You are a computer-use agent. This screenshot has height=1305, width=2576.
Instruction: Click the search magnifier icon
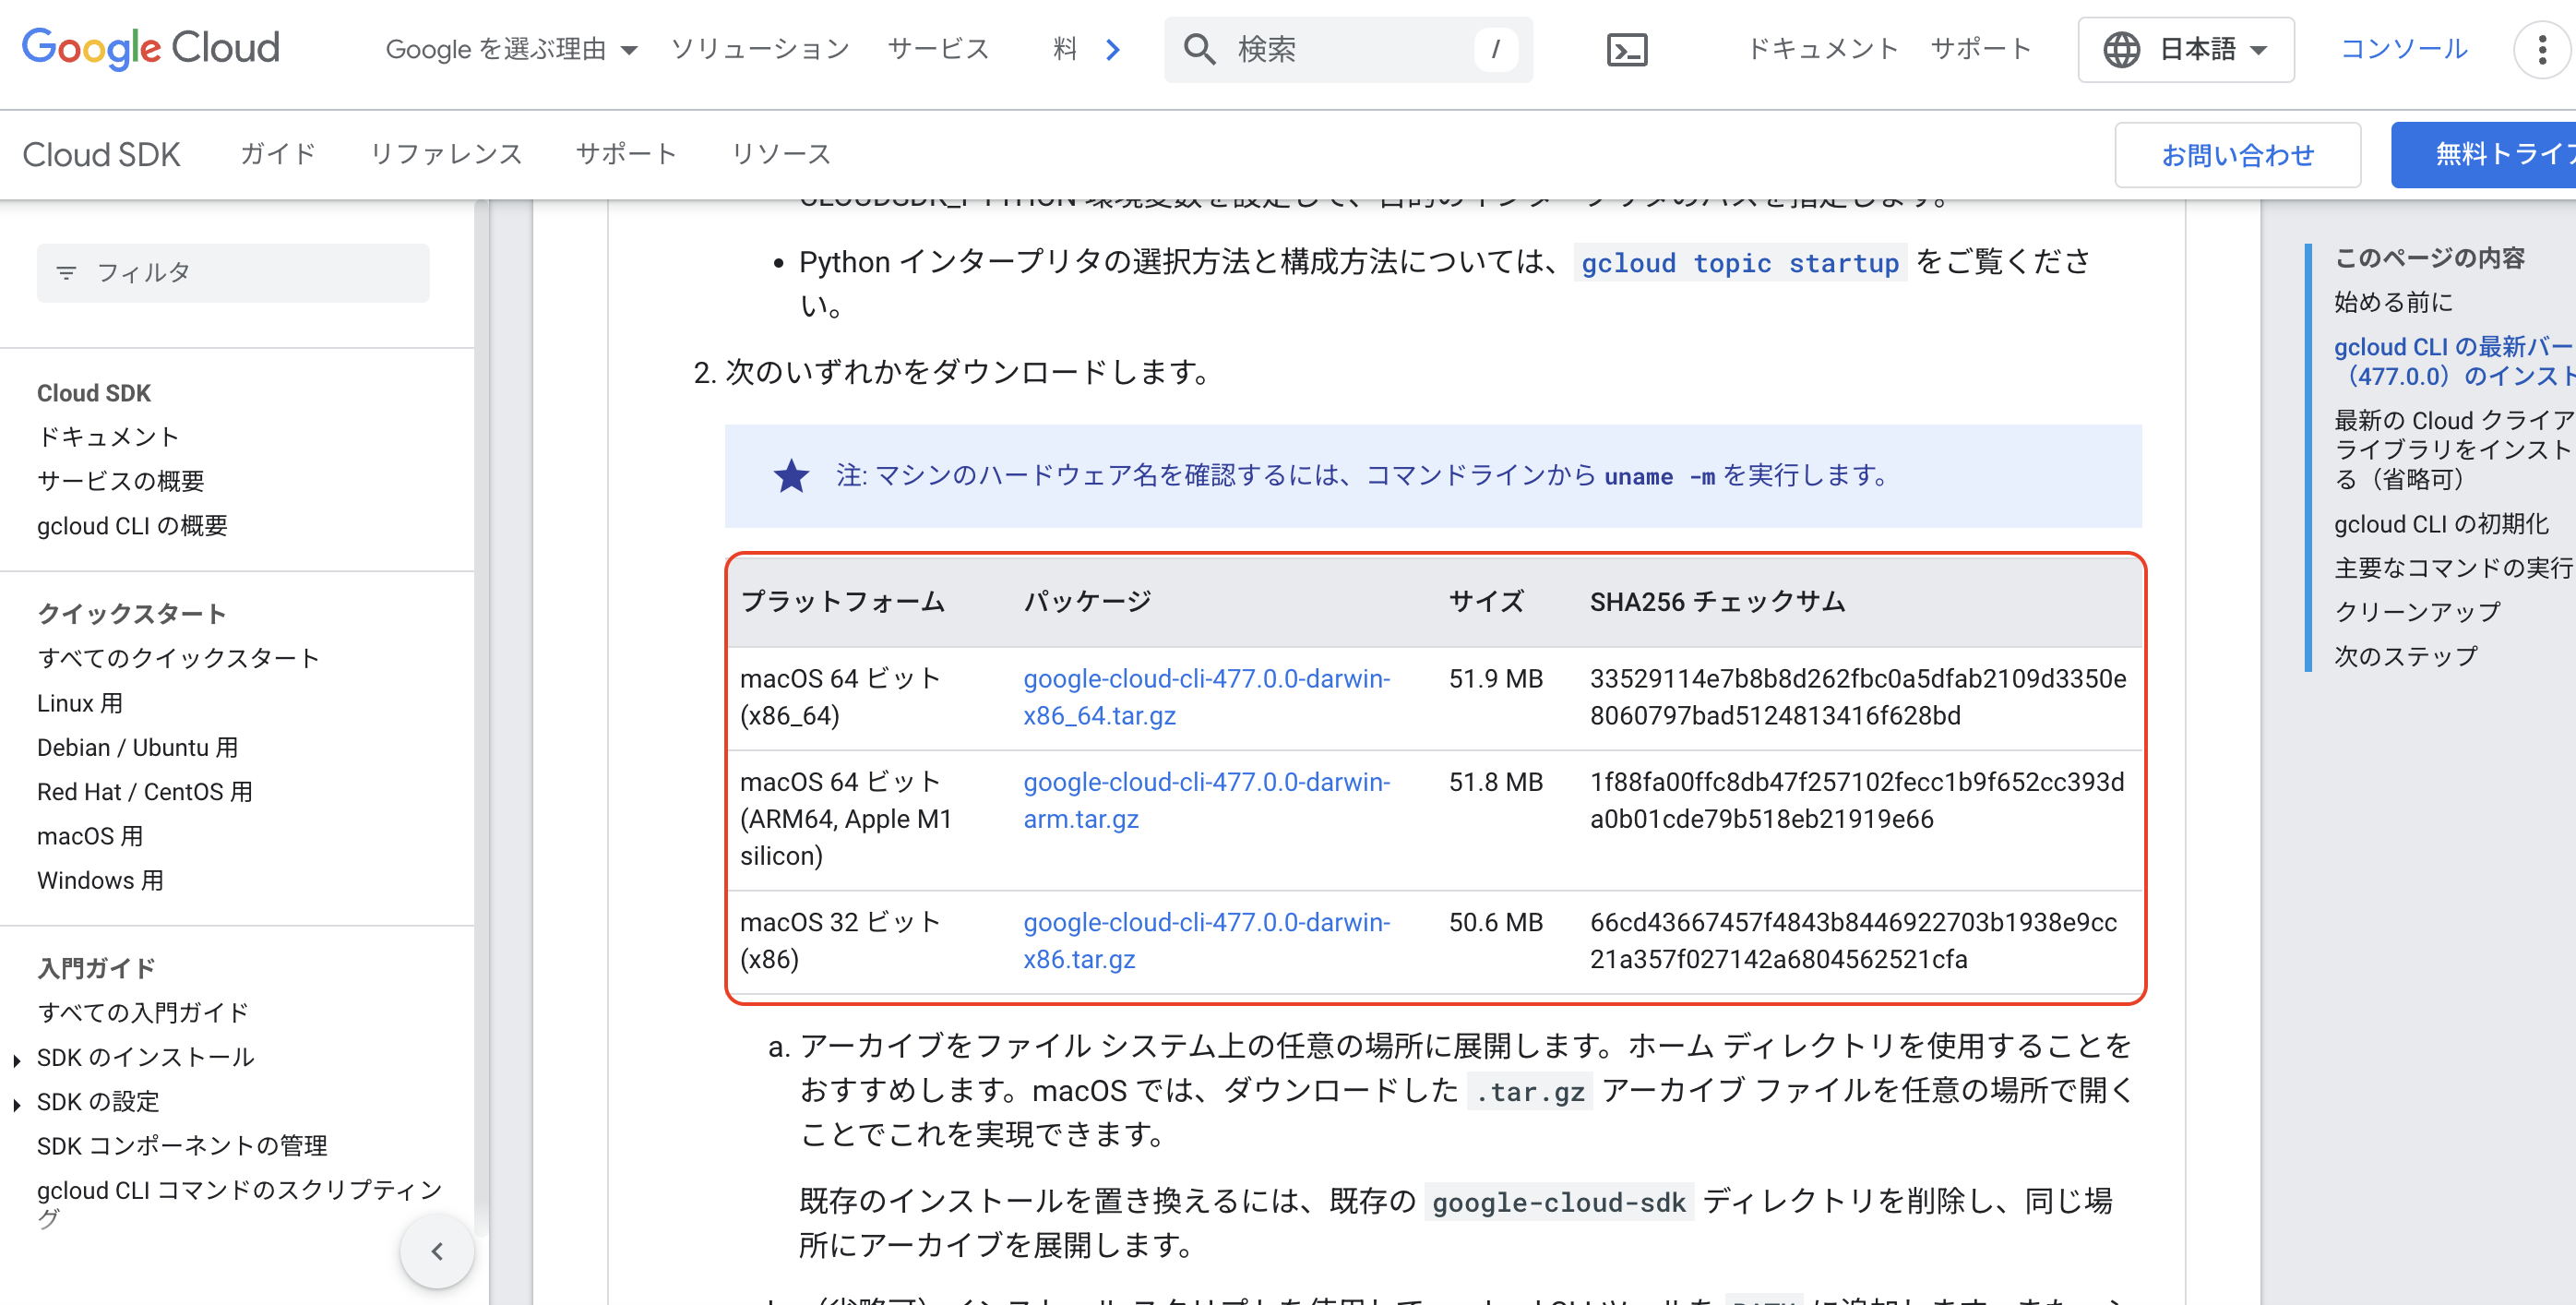[1199, 49]
